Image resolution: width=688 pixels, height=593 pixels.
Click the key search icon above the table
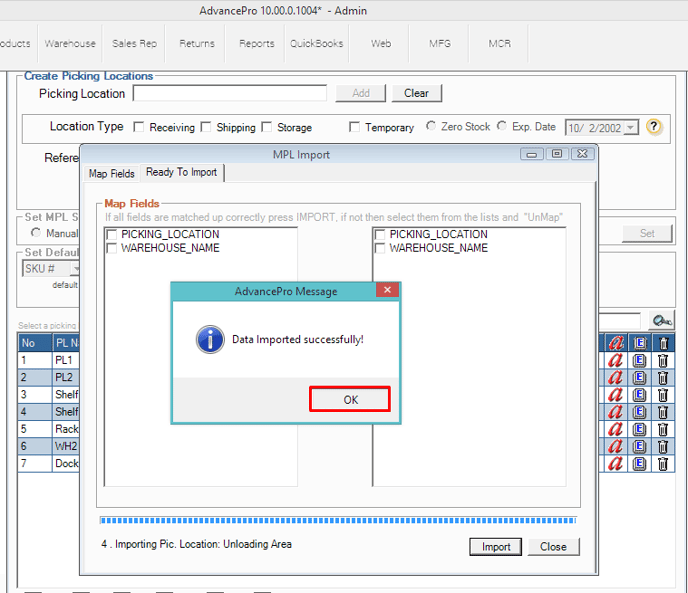click(660, 320)
